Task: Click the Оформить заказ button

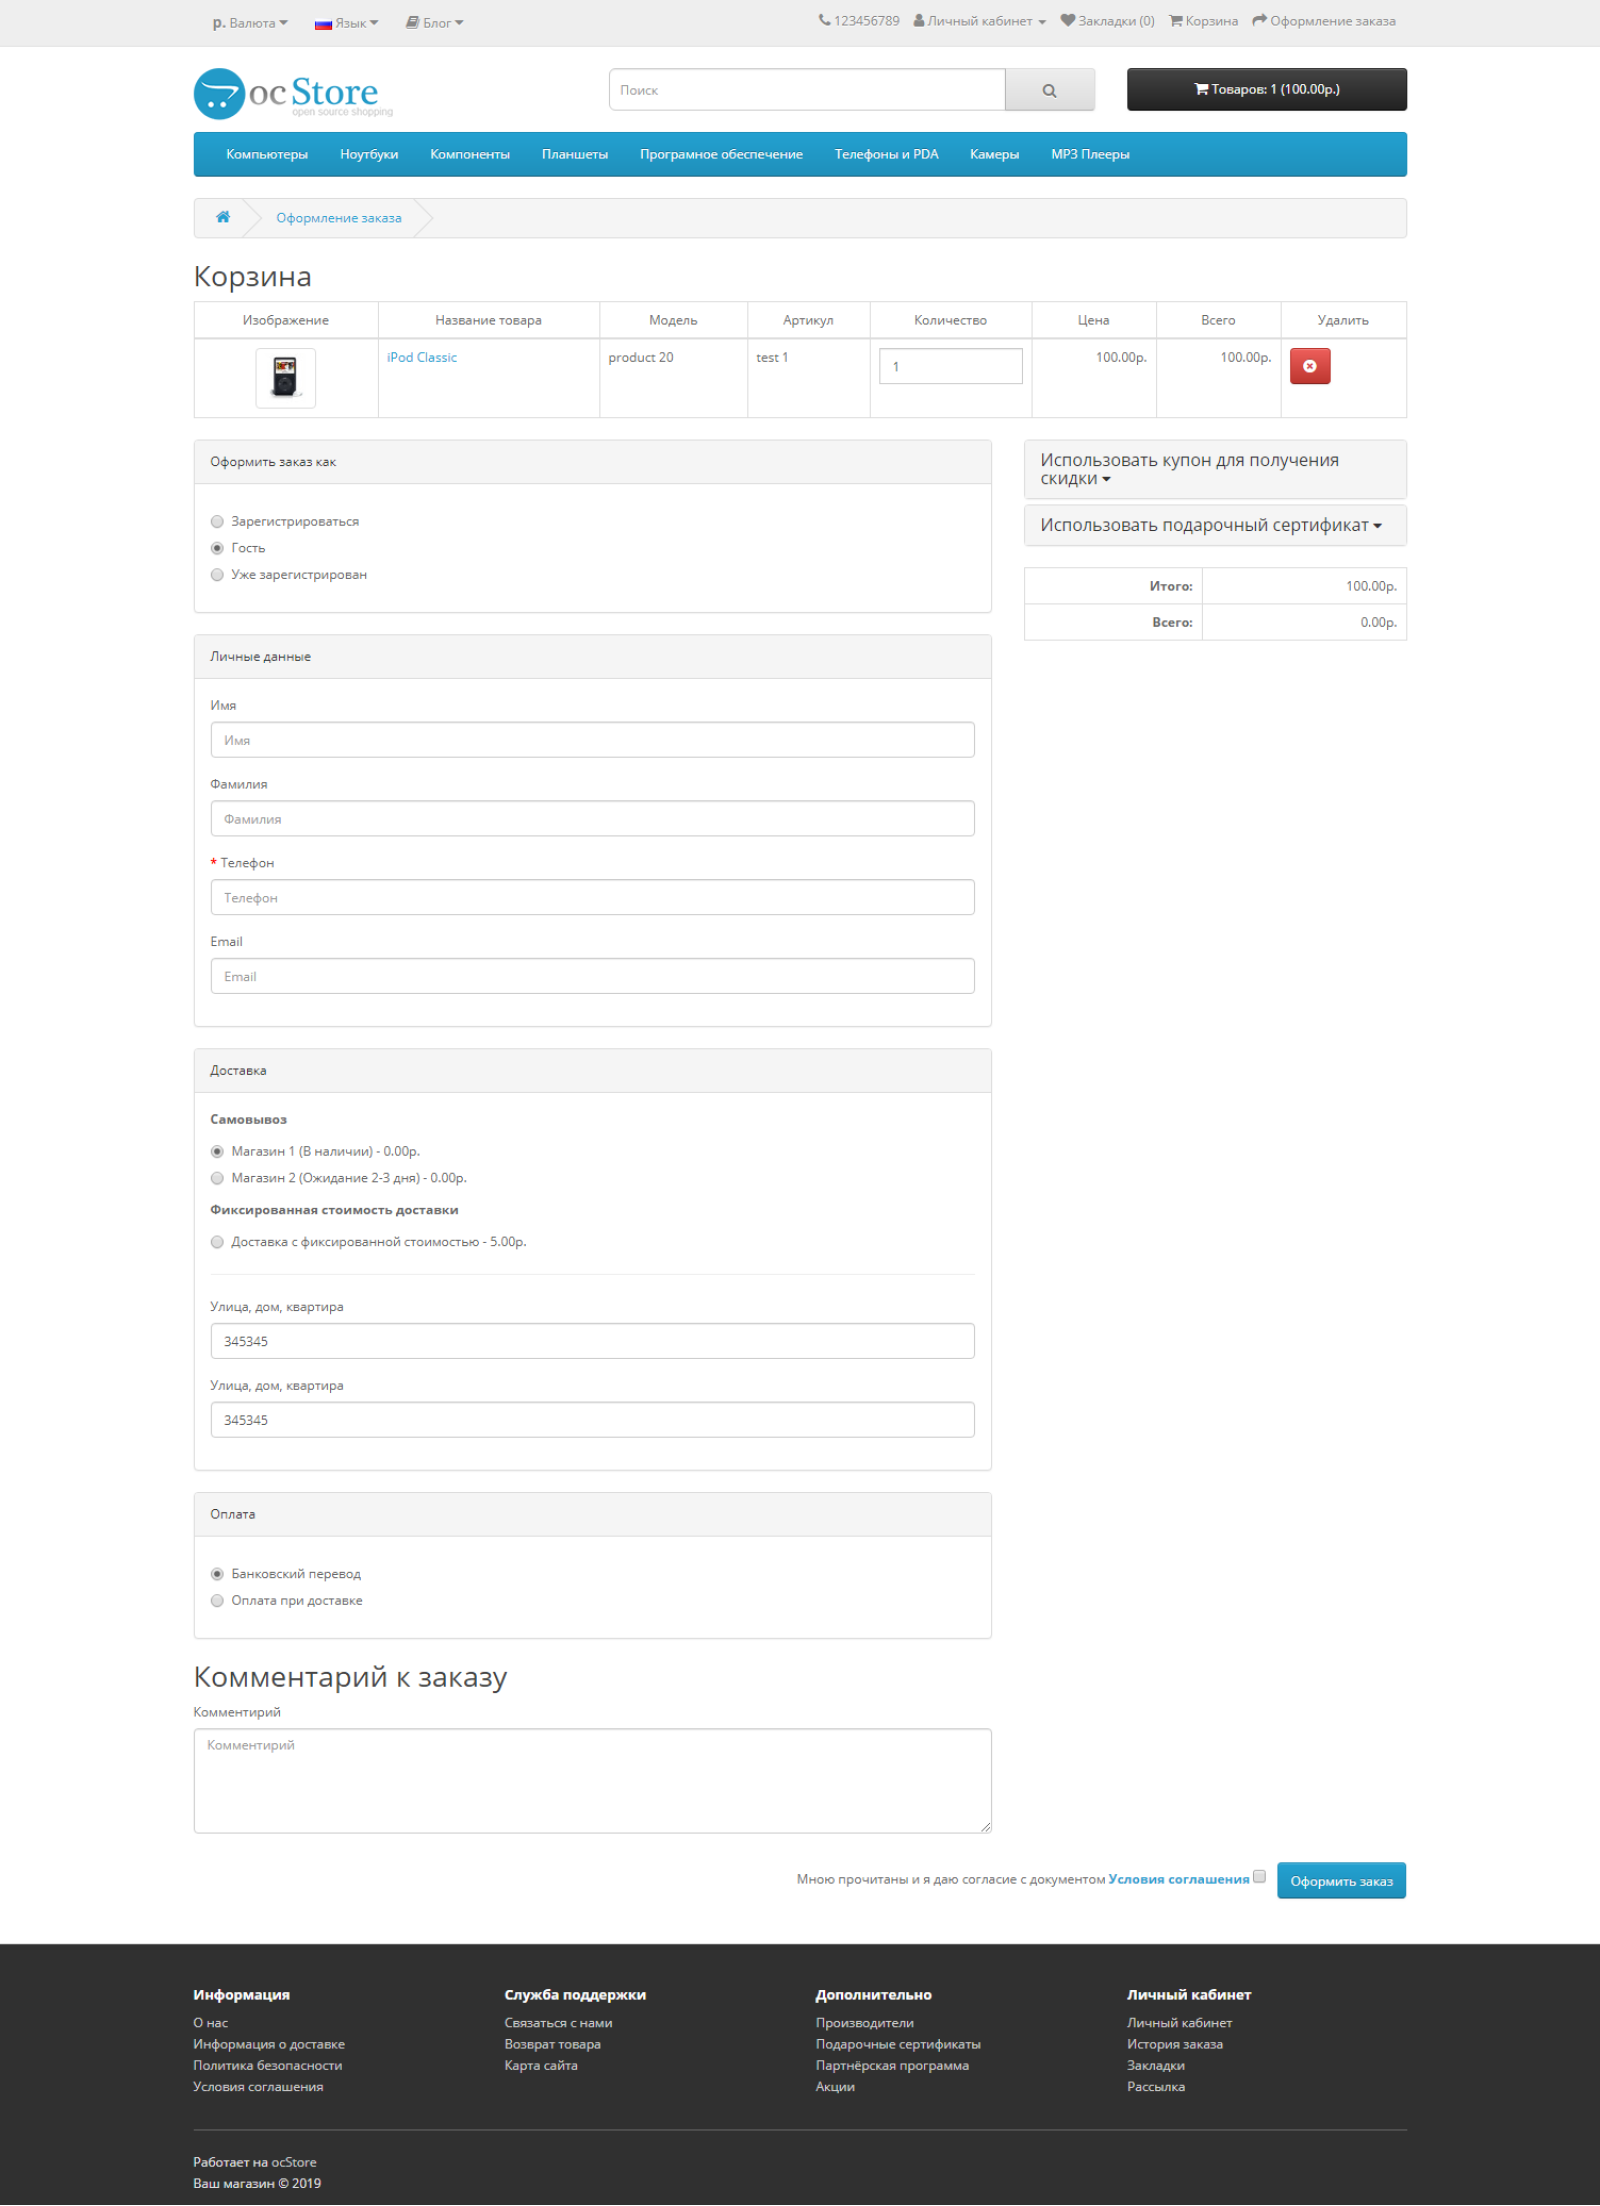Action: tap(1341, 1881)
